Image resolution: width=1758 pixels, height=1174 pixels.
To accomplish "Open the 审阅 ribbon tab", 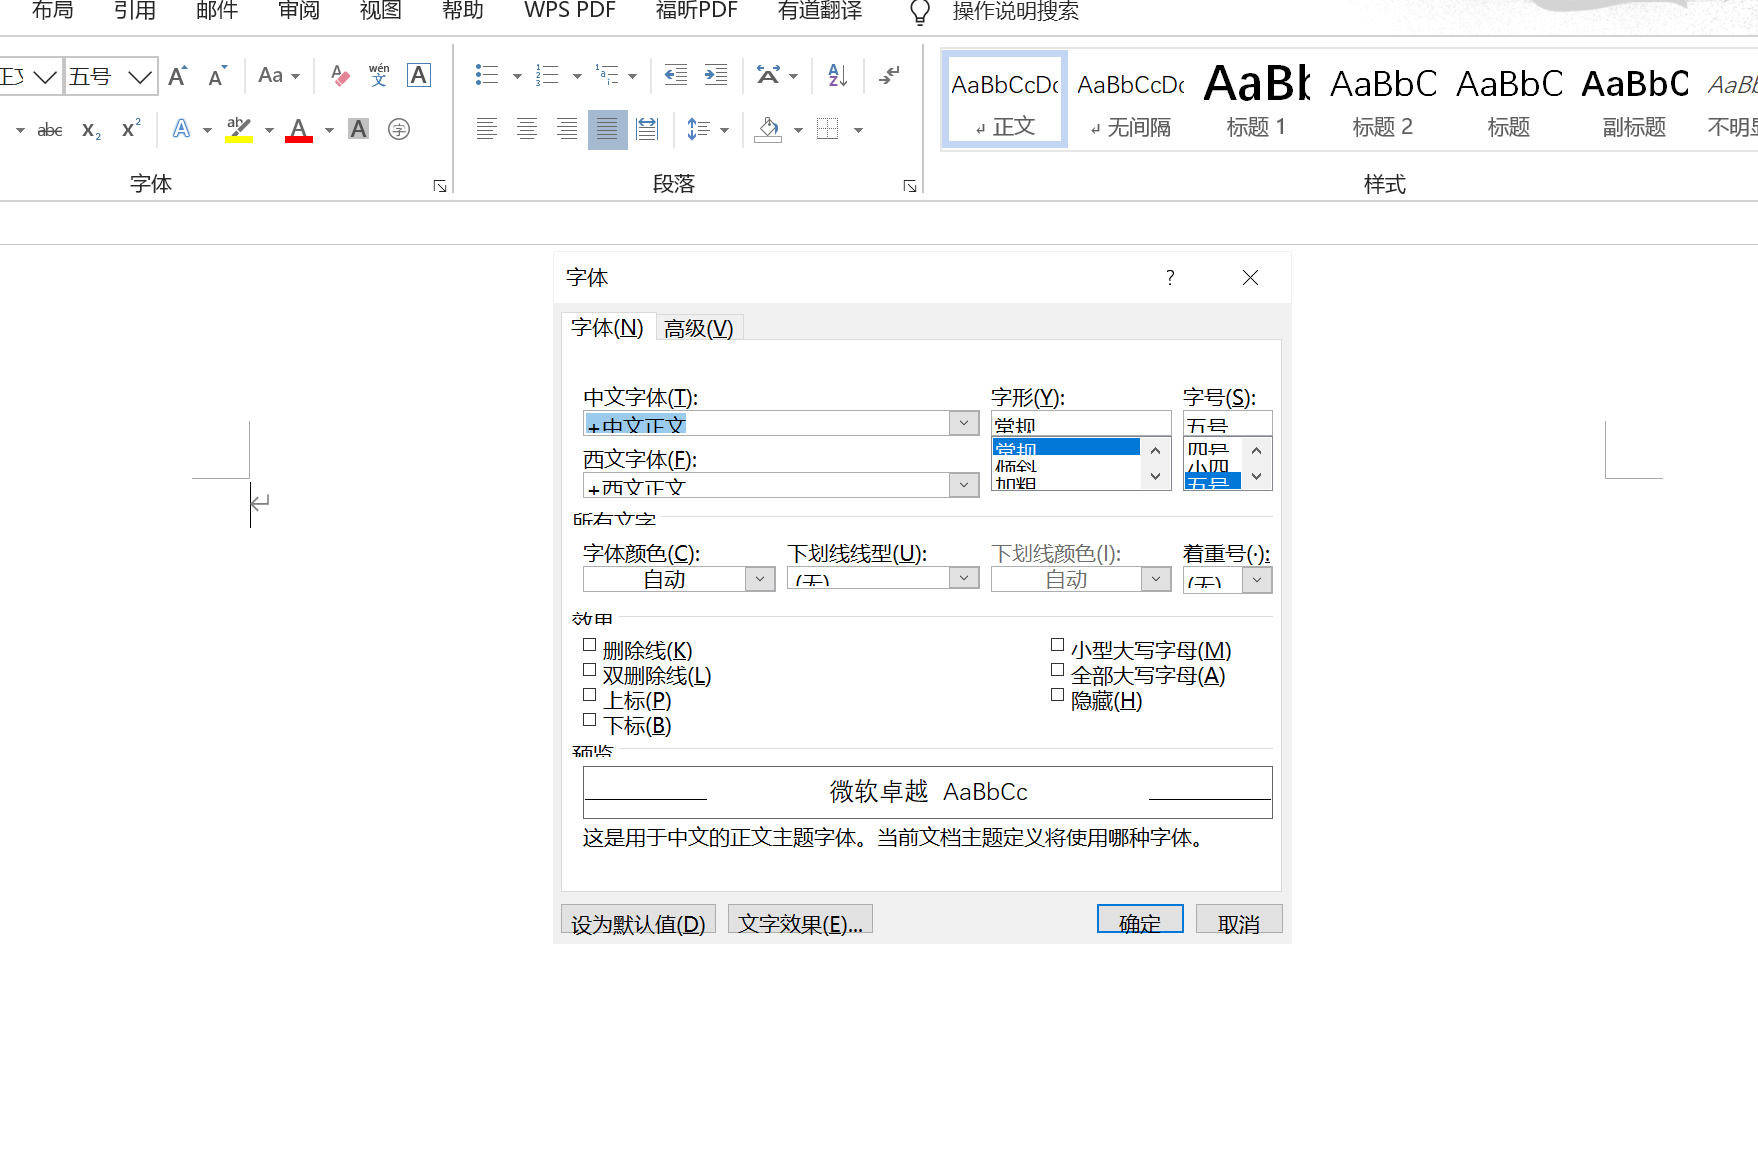I will click(x=299, y=11).
